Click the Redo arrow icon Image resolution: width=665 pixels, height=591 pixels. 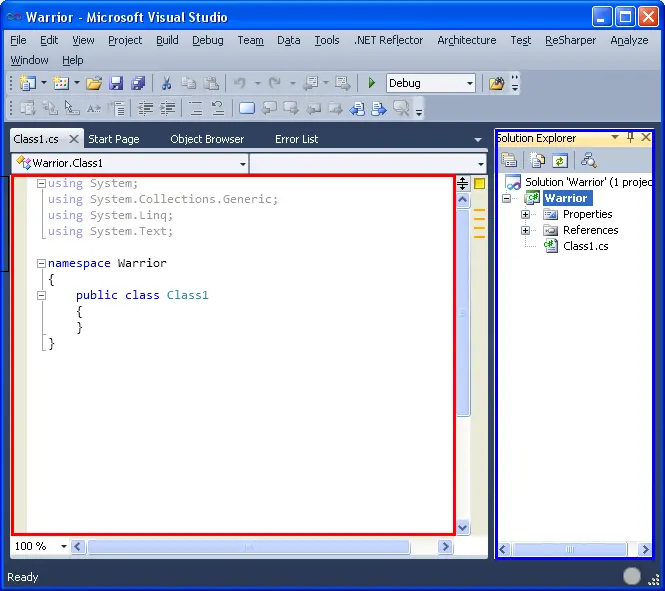coord(275,83)
